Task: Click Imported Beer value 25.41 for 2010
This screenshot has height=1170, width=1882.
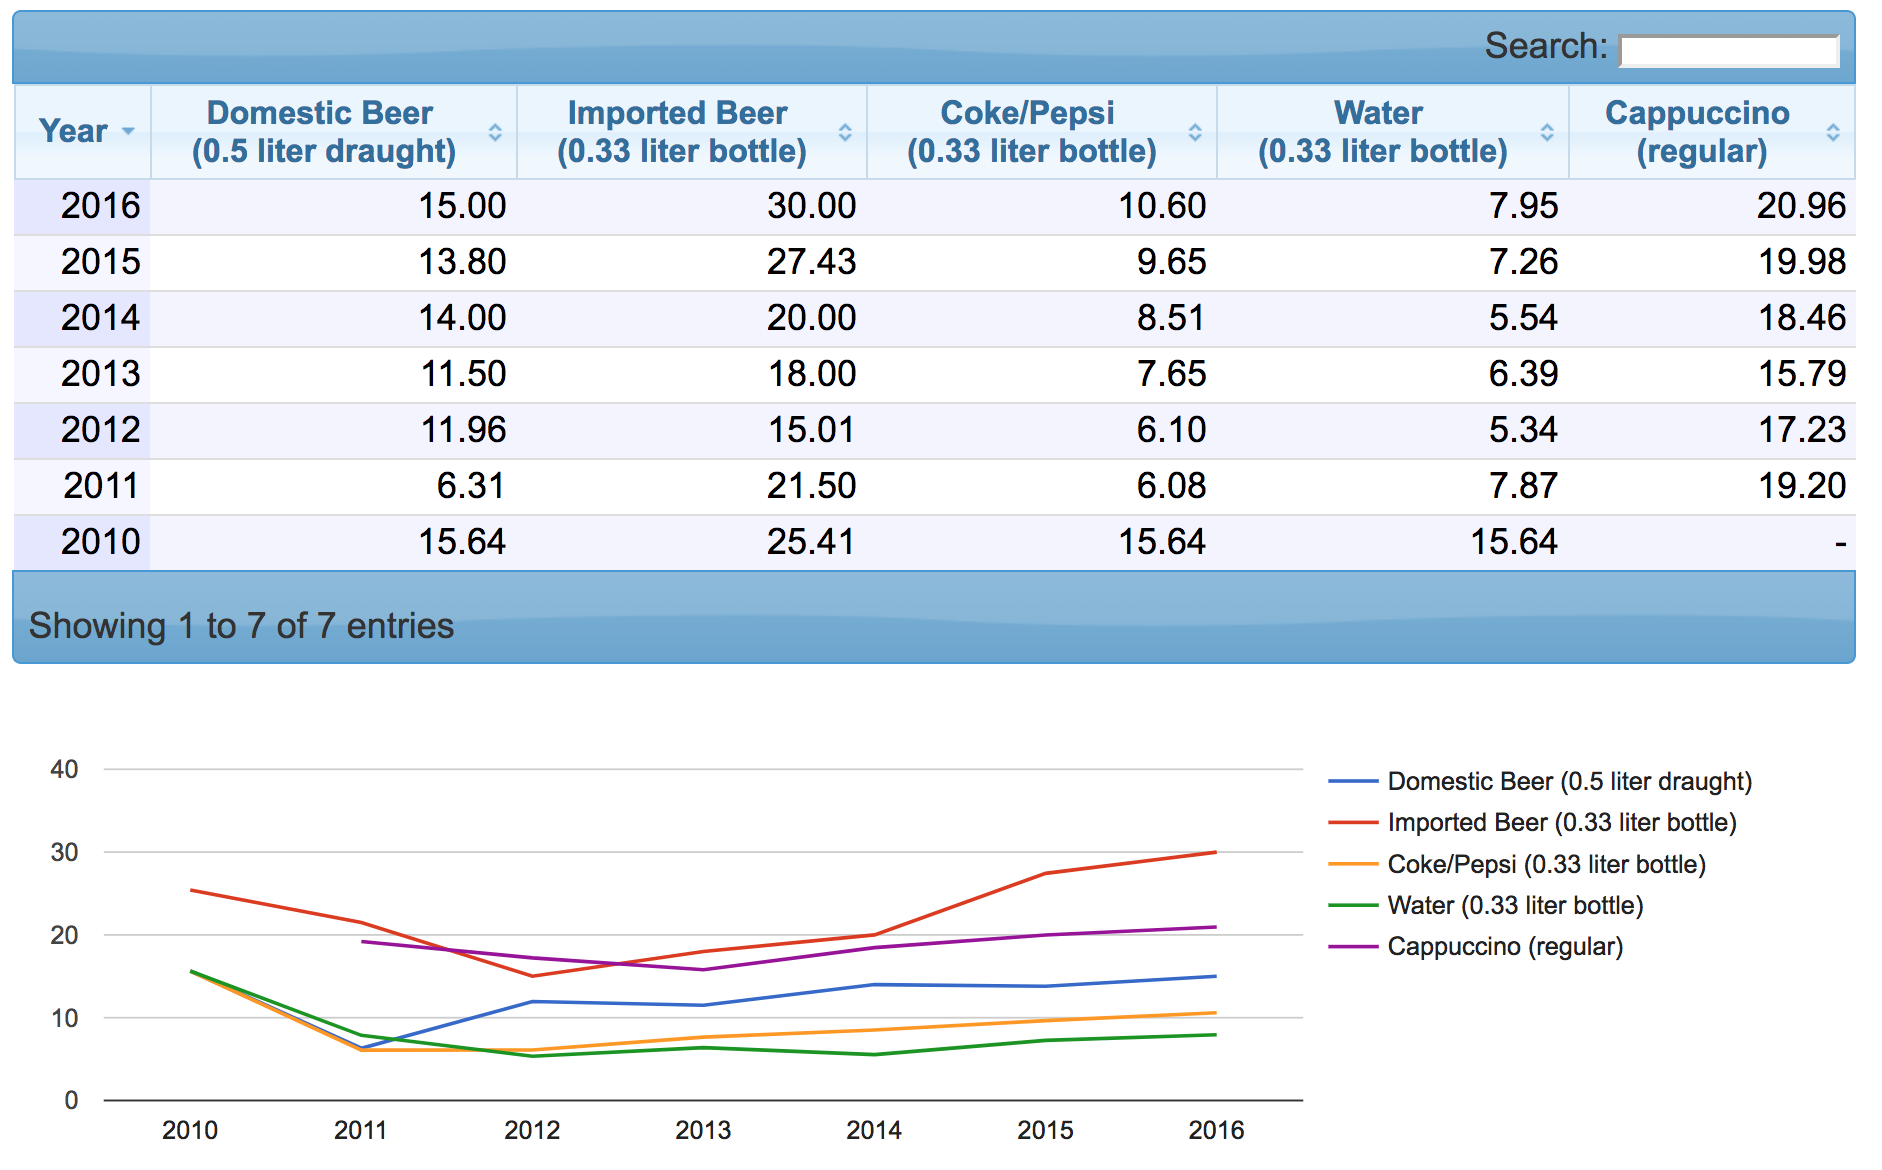Action: (812, 543)
